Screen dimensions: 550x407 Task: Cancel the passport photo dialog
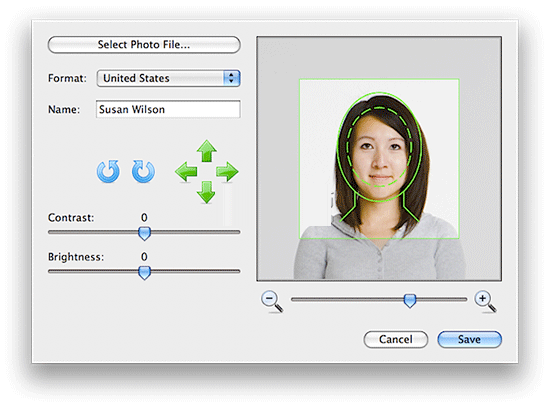tap(396, 339)
